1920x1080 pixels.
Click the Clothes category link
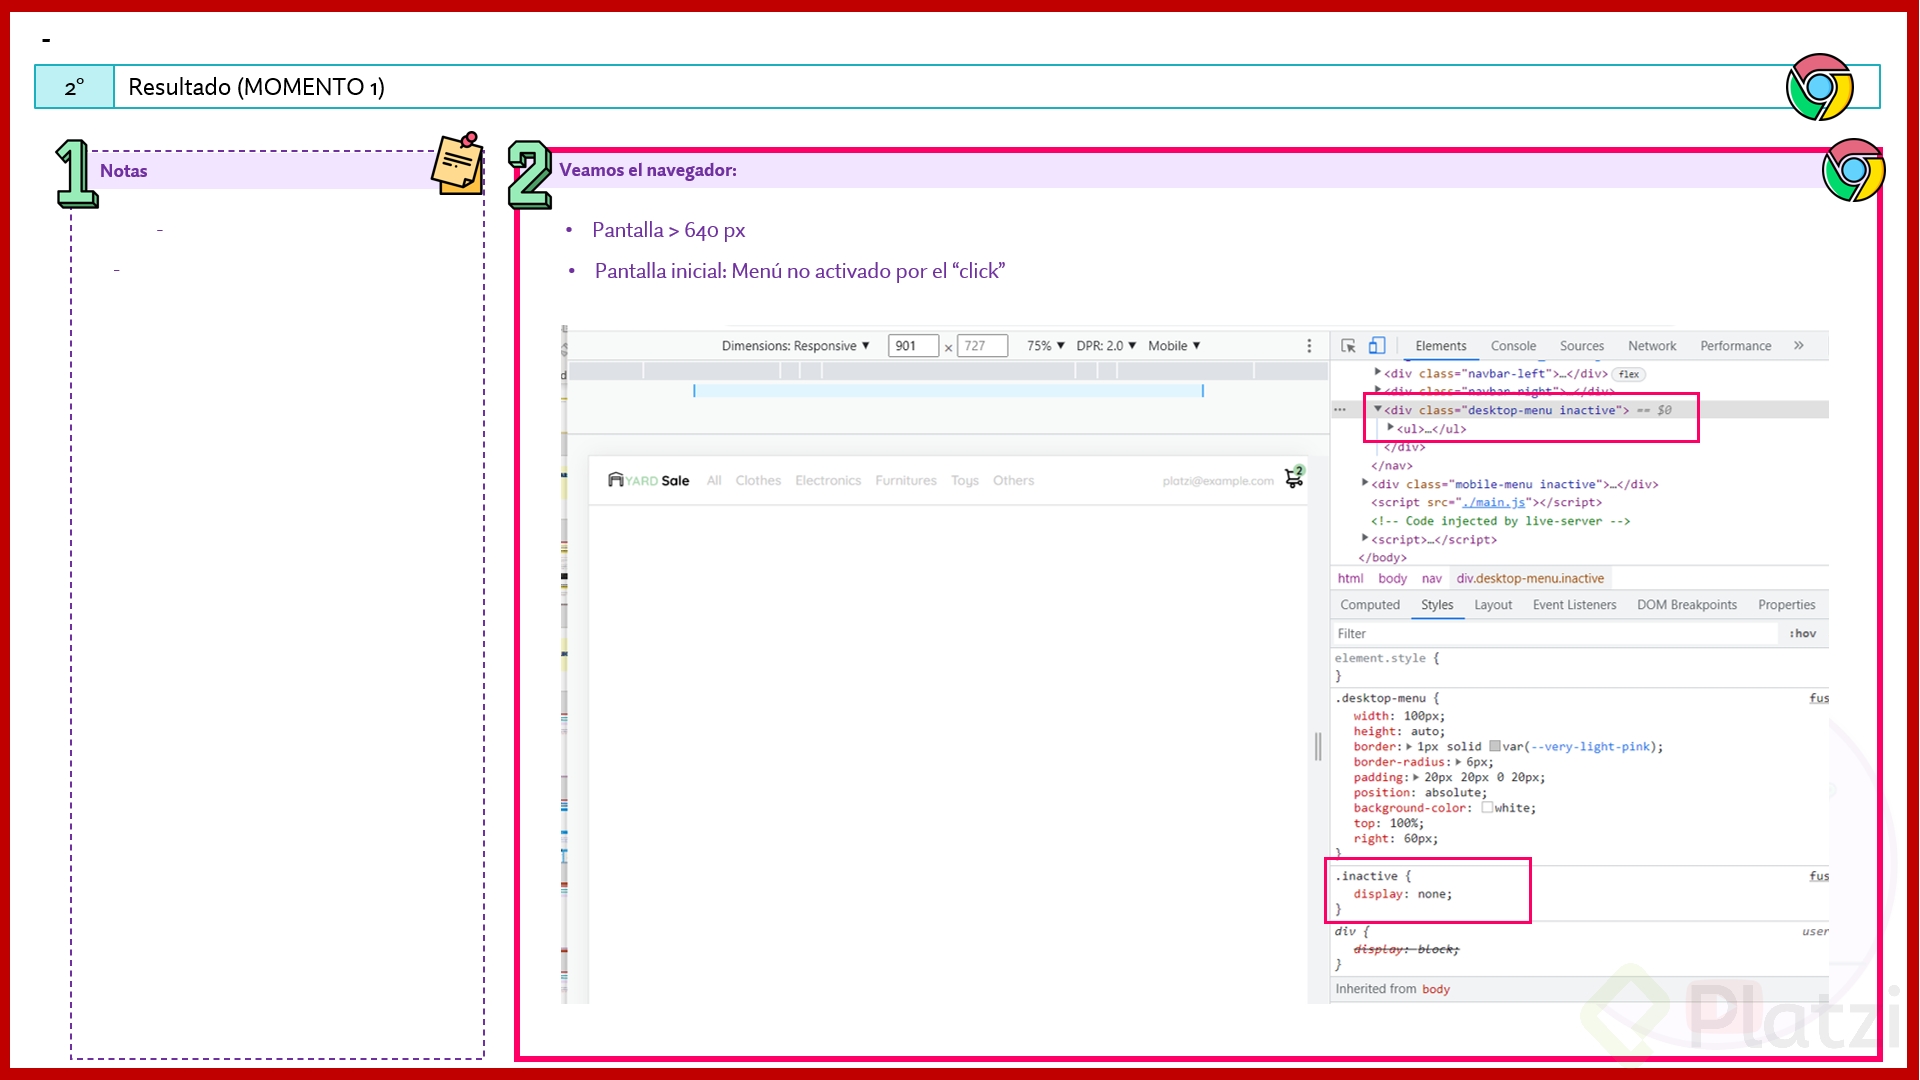(758, 481)
